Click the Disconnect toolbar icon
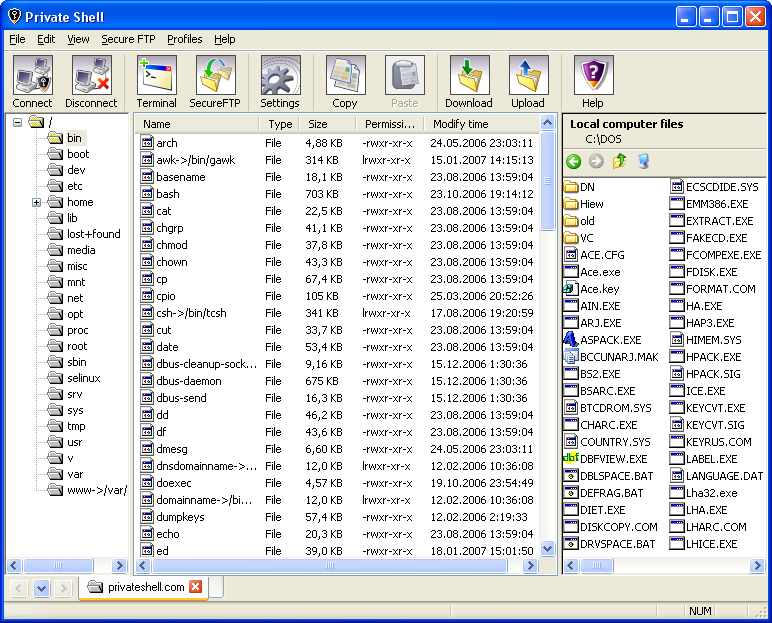The height and width of the screenshot is (623, 772). (91, 82)
